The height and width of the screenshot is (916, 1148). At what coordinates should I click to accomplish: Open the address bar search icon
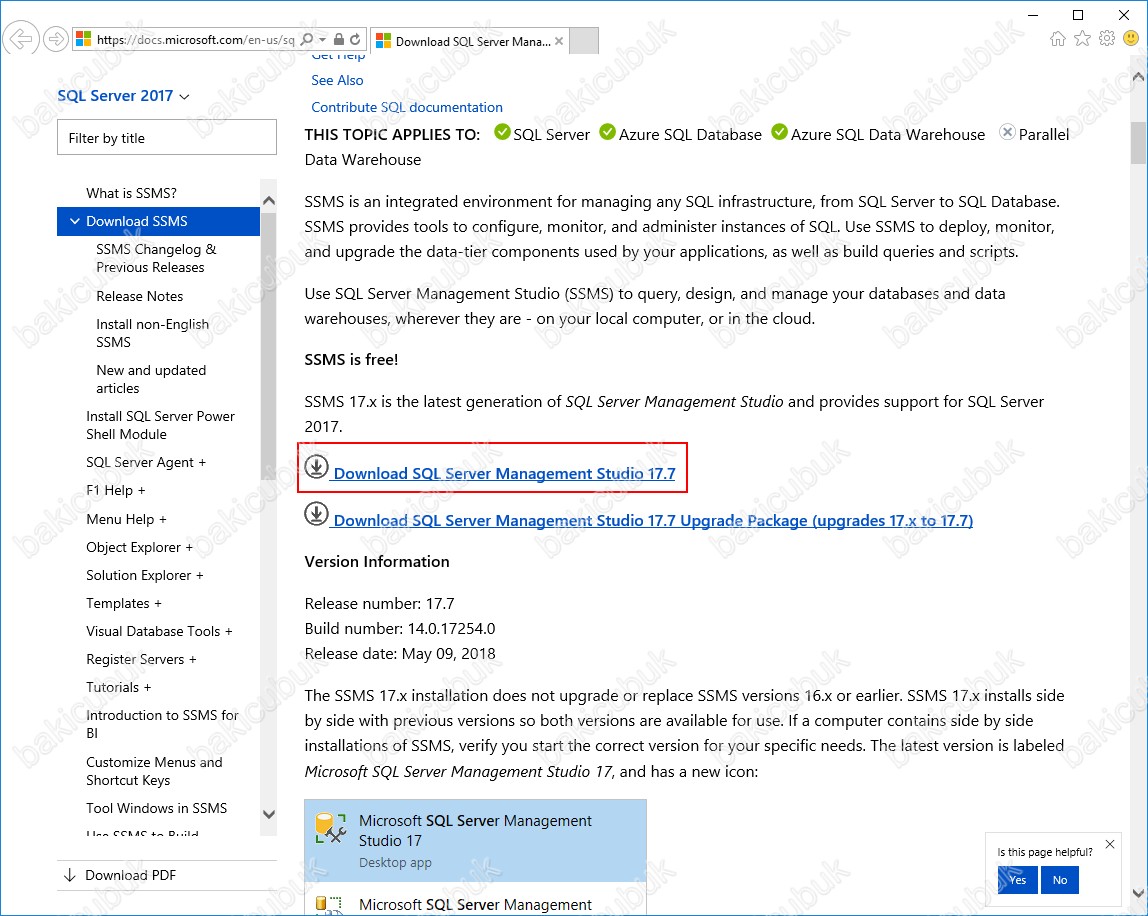308,40
